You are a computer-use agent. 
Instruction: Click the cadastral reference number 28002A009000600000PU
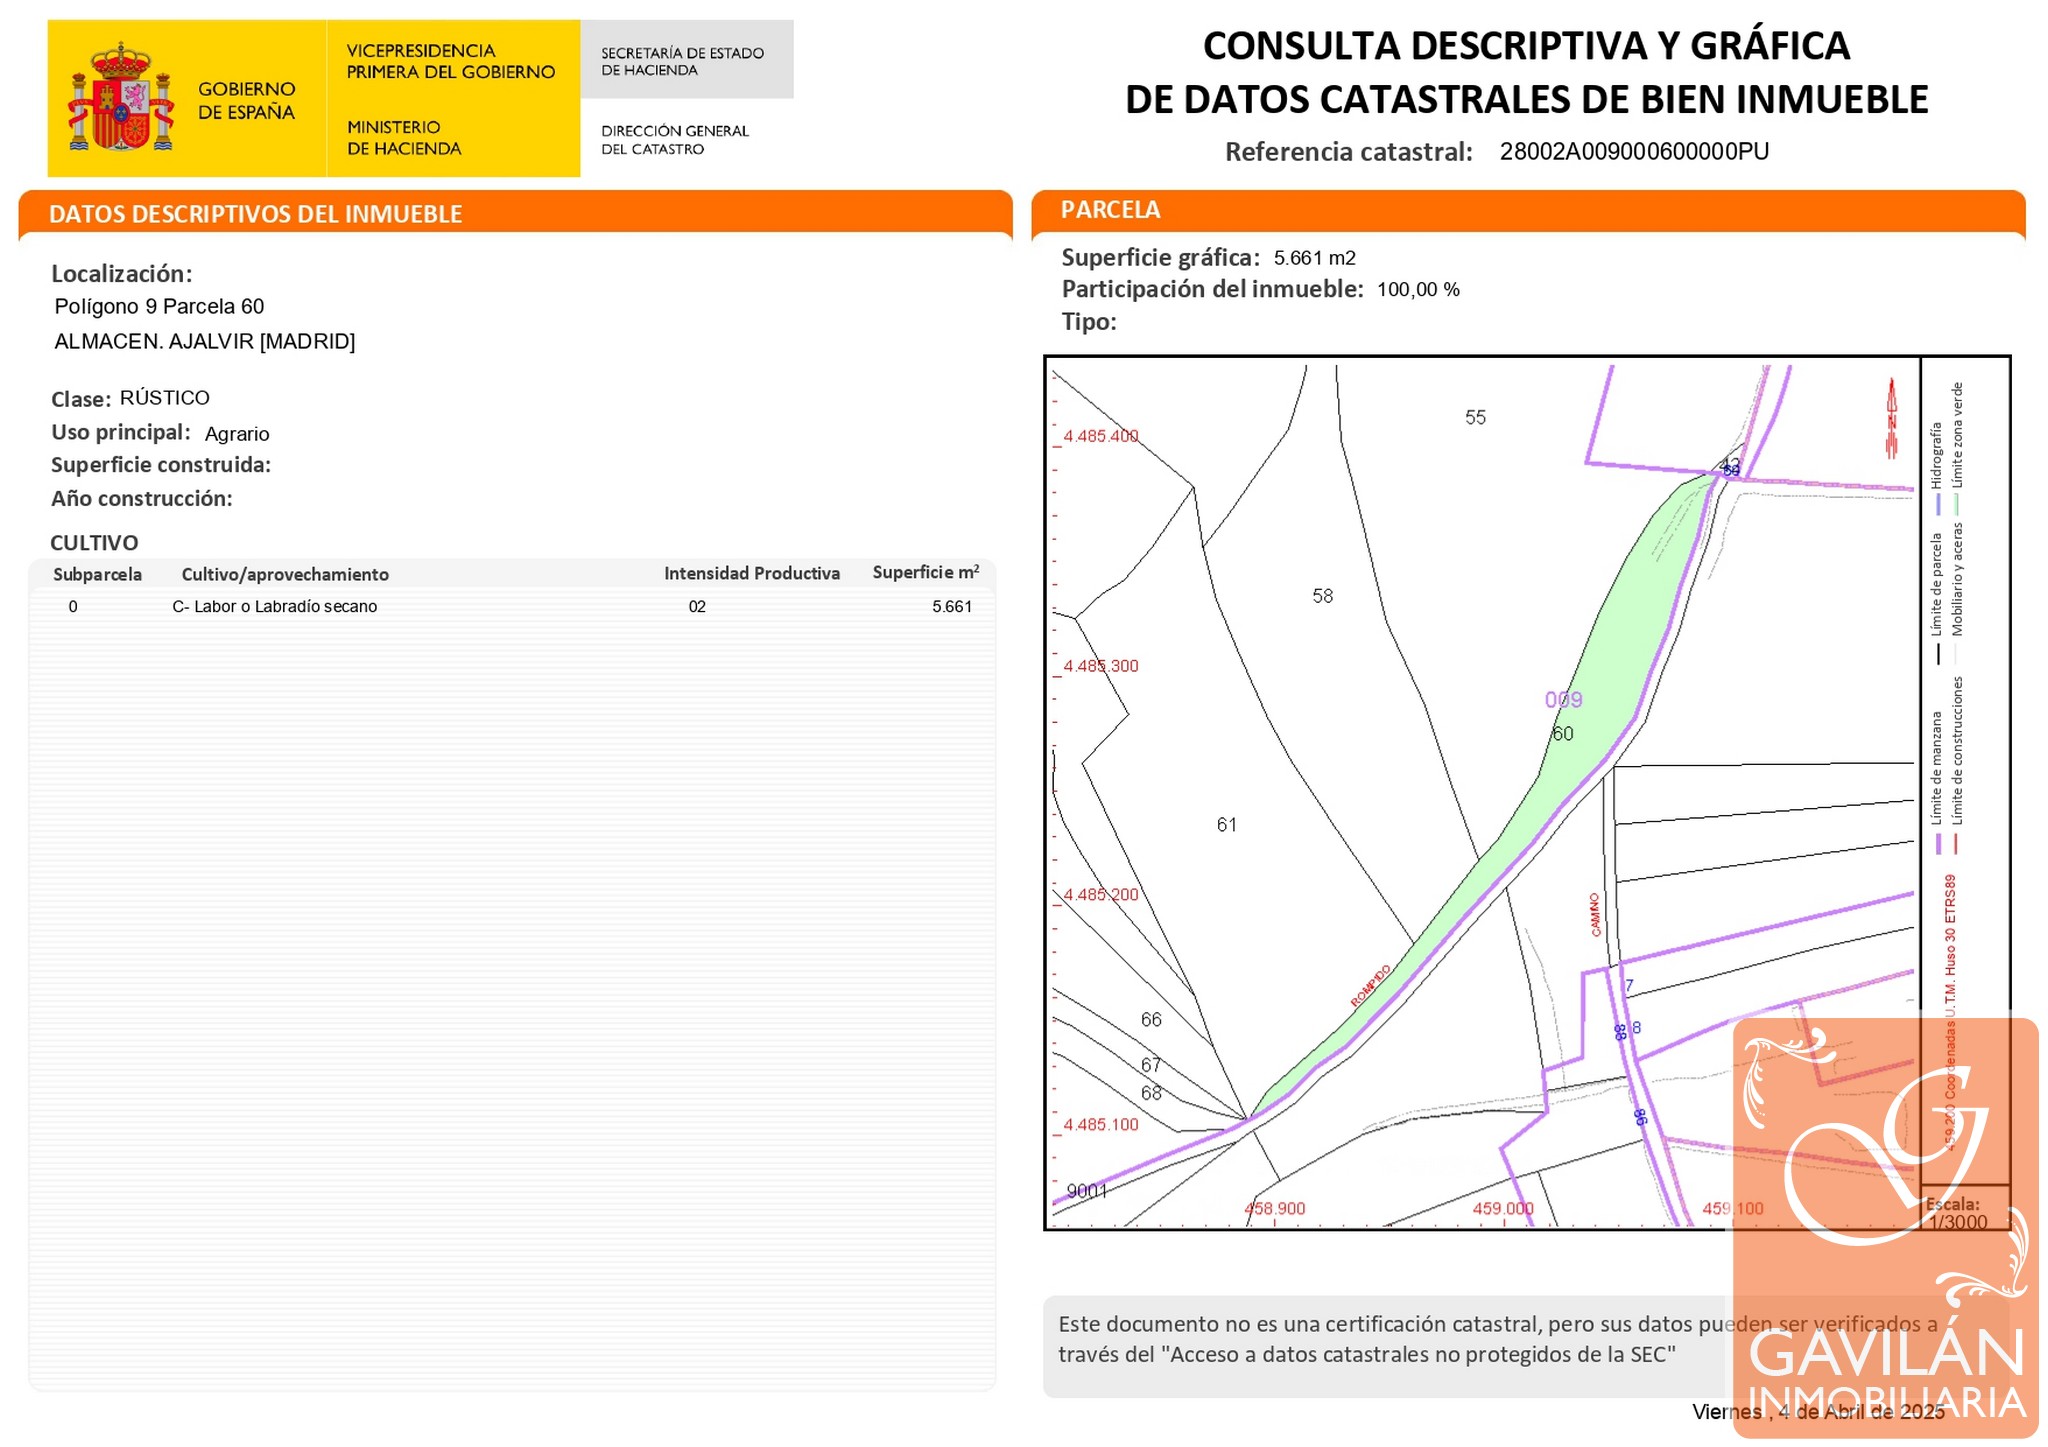click(1634, 152)
